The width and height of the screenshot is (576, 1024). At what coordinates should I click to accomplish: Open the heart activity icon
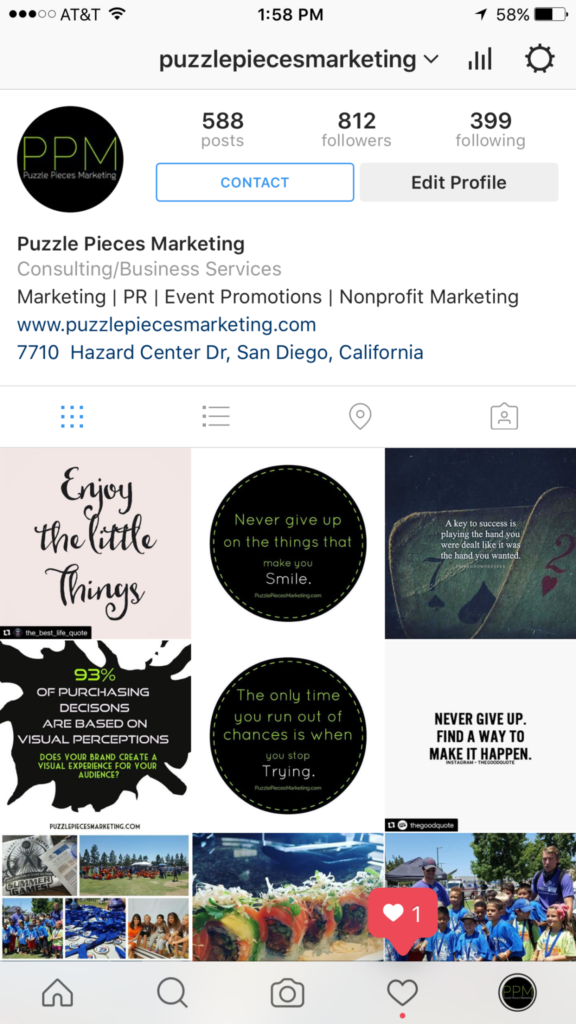click(402, 993)
